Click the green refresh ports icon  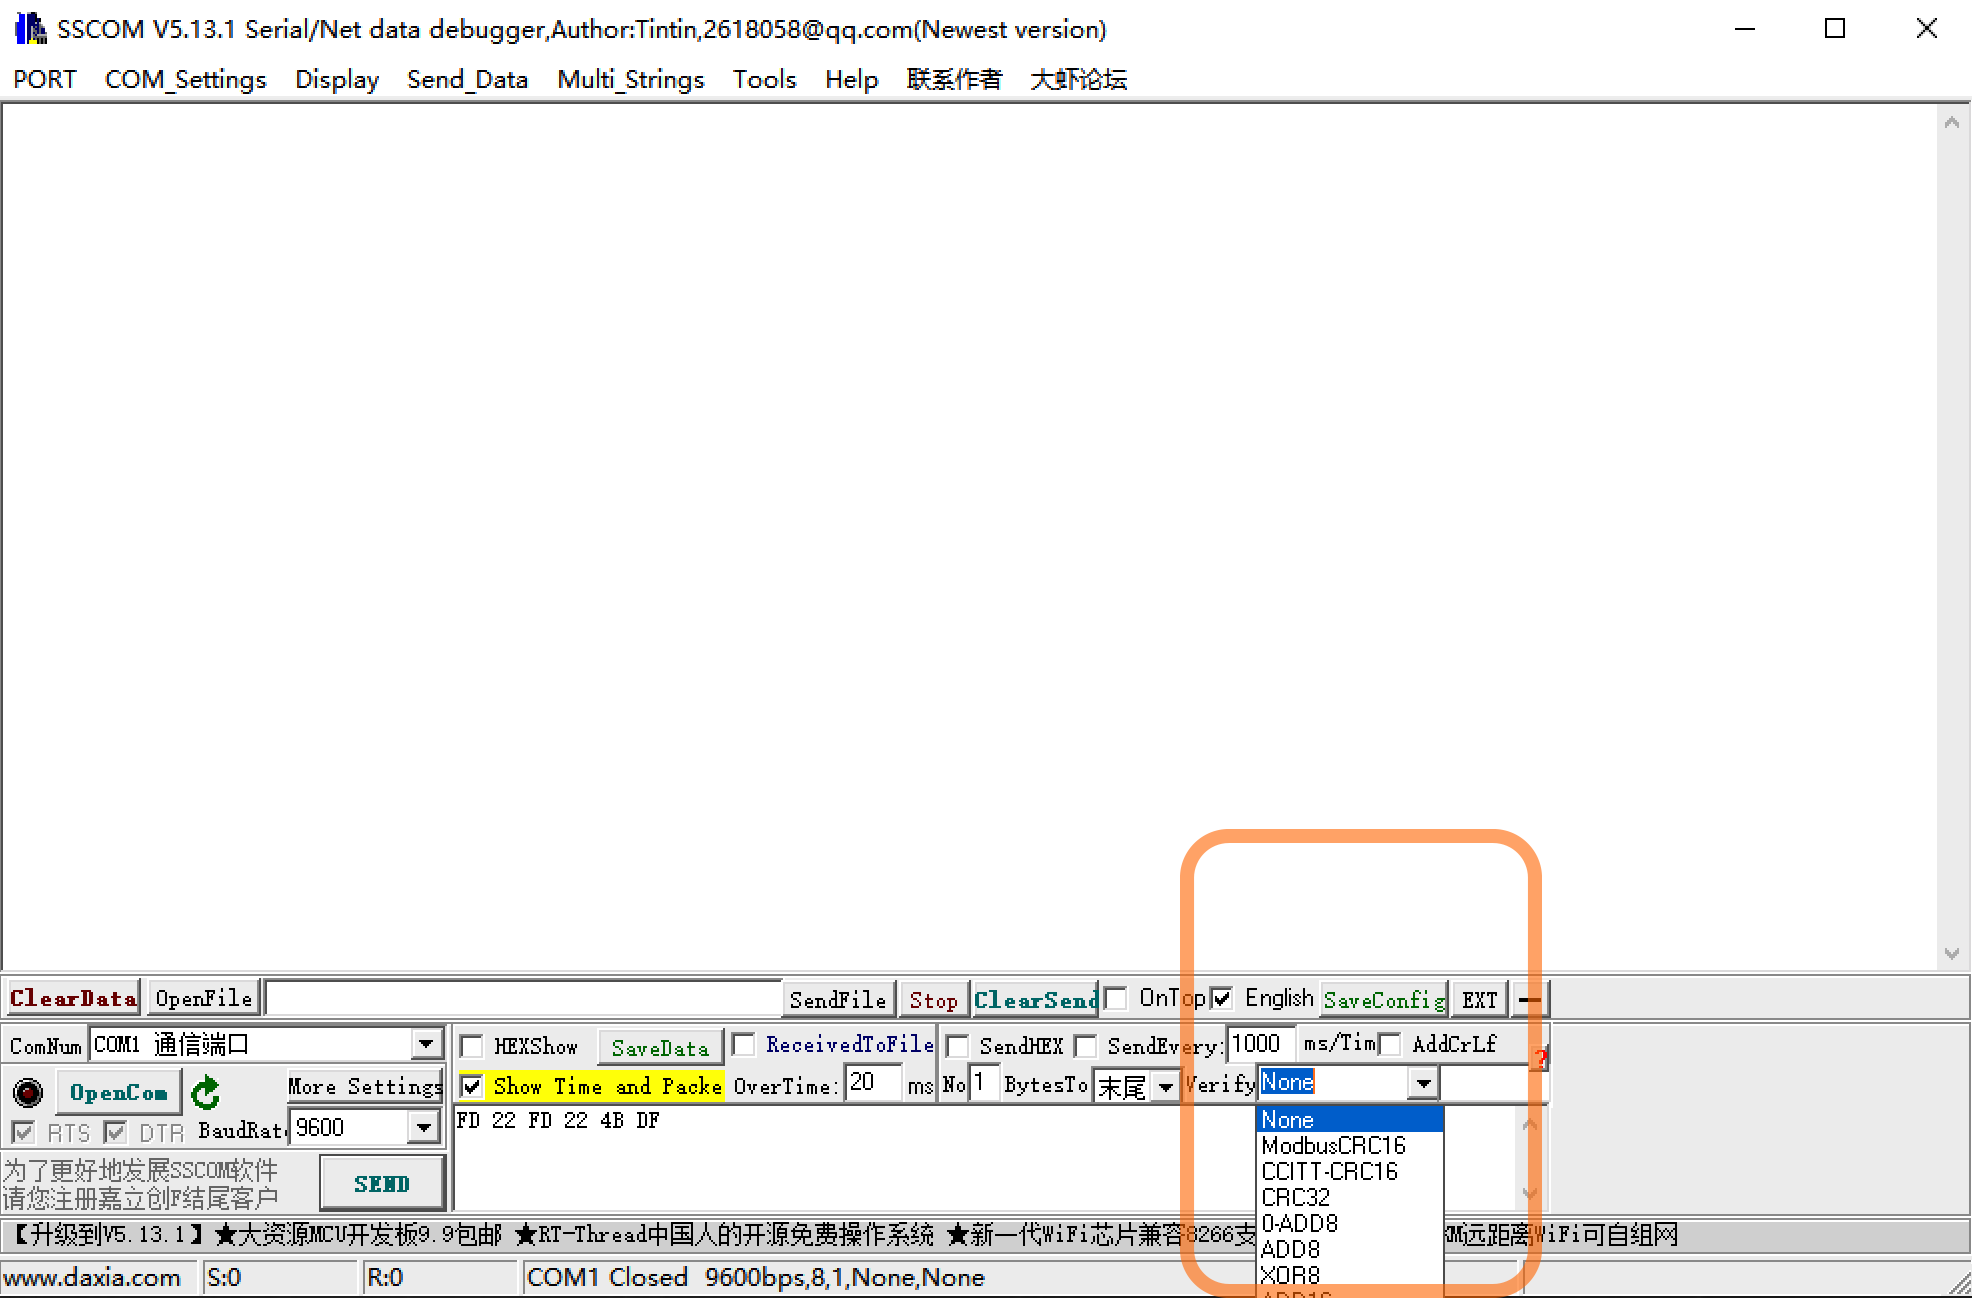pos(206,1092)
